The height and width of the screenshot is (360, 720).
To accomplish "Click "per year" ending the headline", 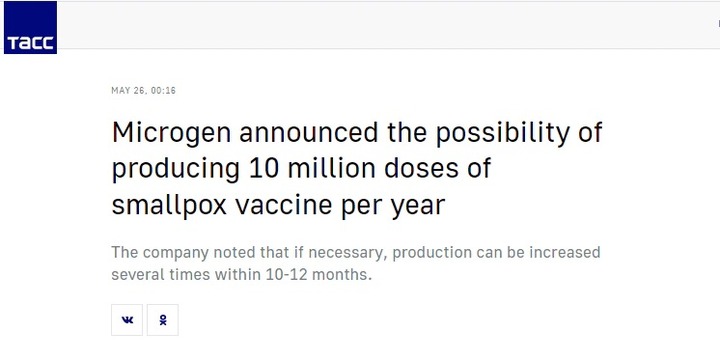I will (393, 205).
